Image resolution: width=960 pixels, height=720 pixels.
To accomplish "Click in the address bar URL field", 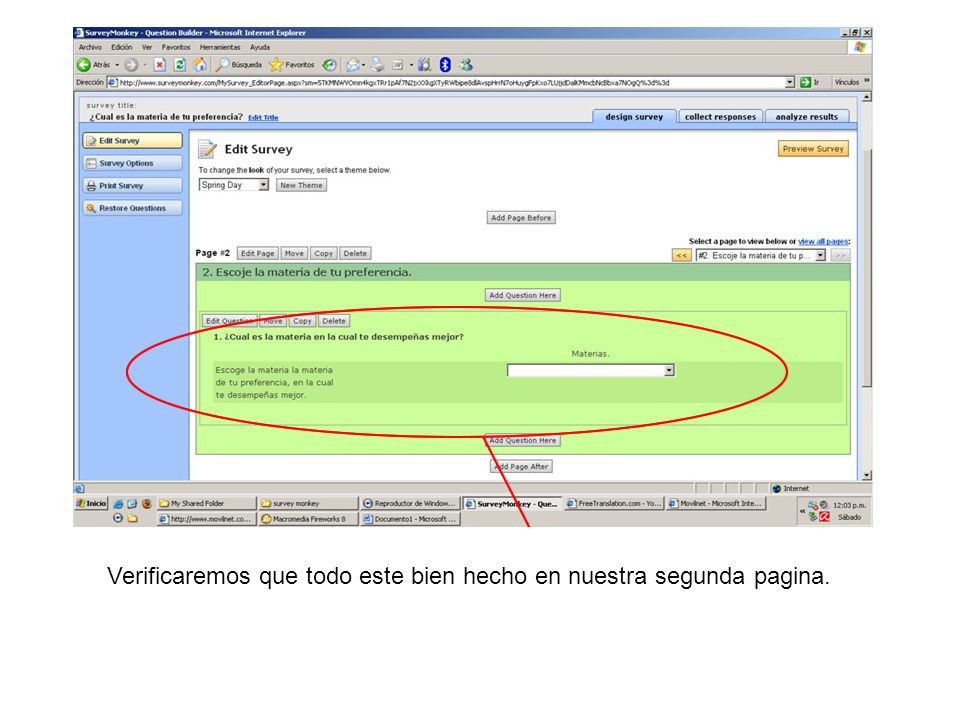I will (450, 82).
